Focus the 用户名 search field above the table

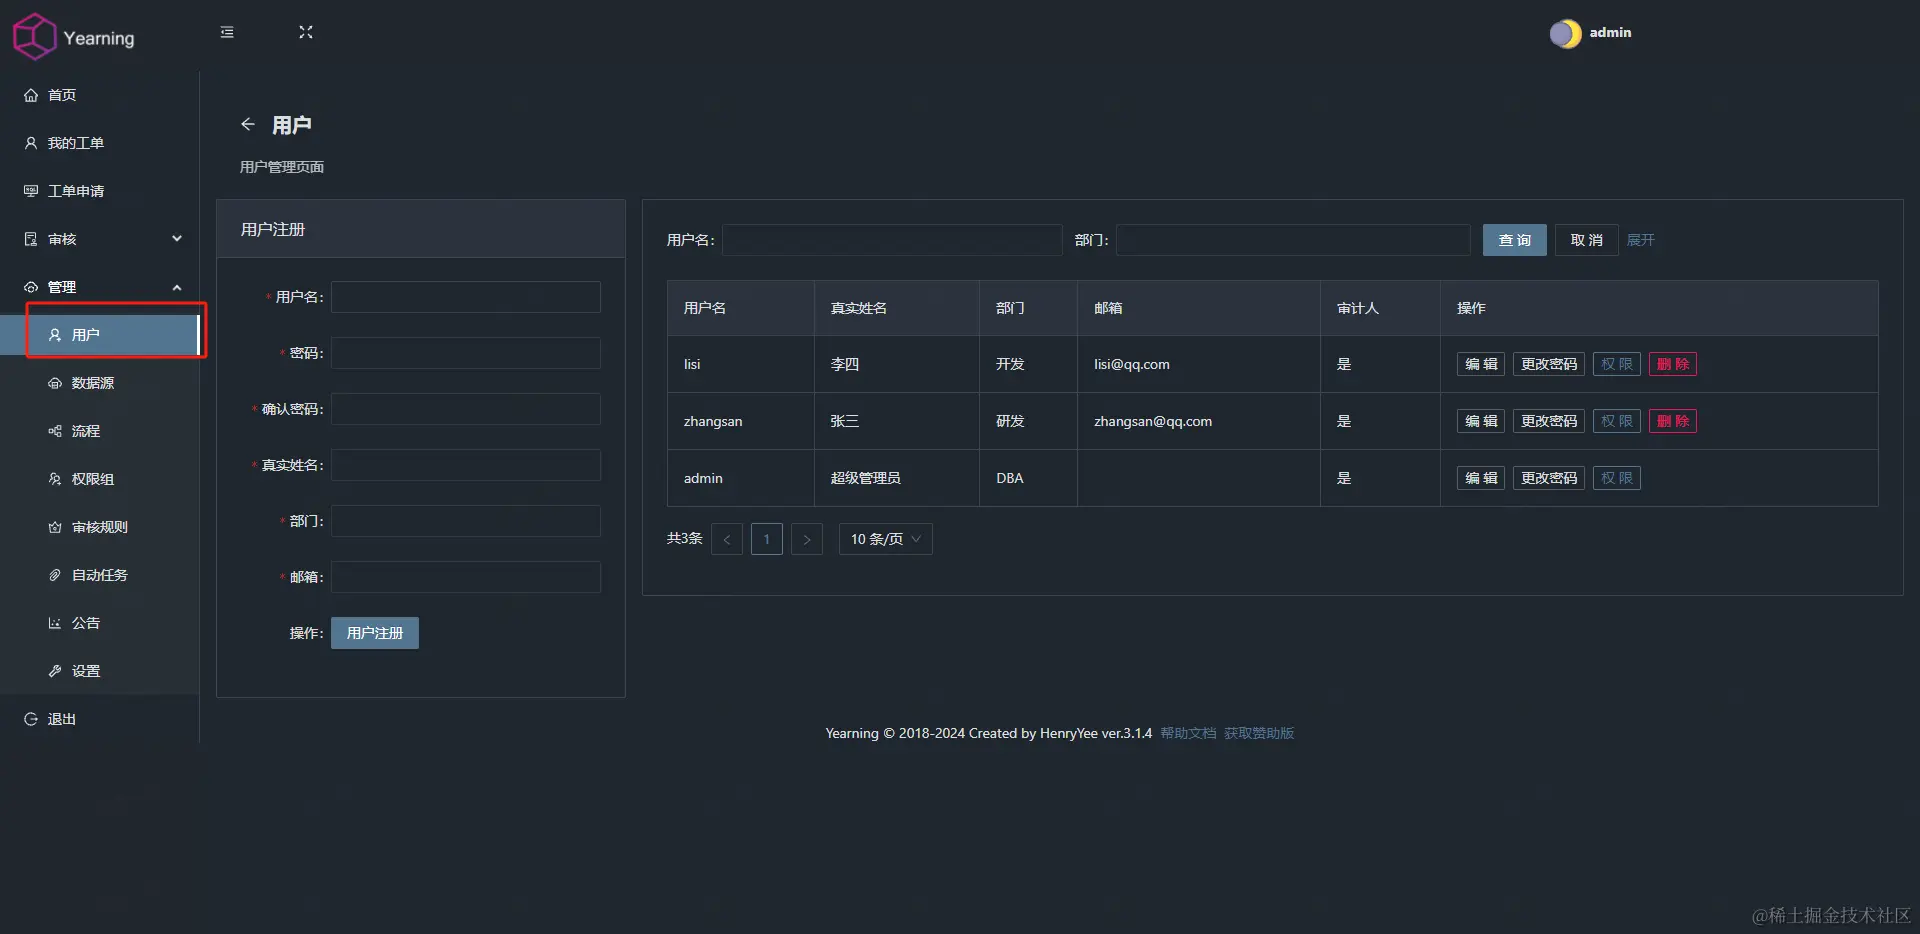coord(892,240)
